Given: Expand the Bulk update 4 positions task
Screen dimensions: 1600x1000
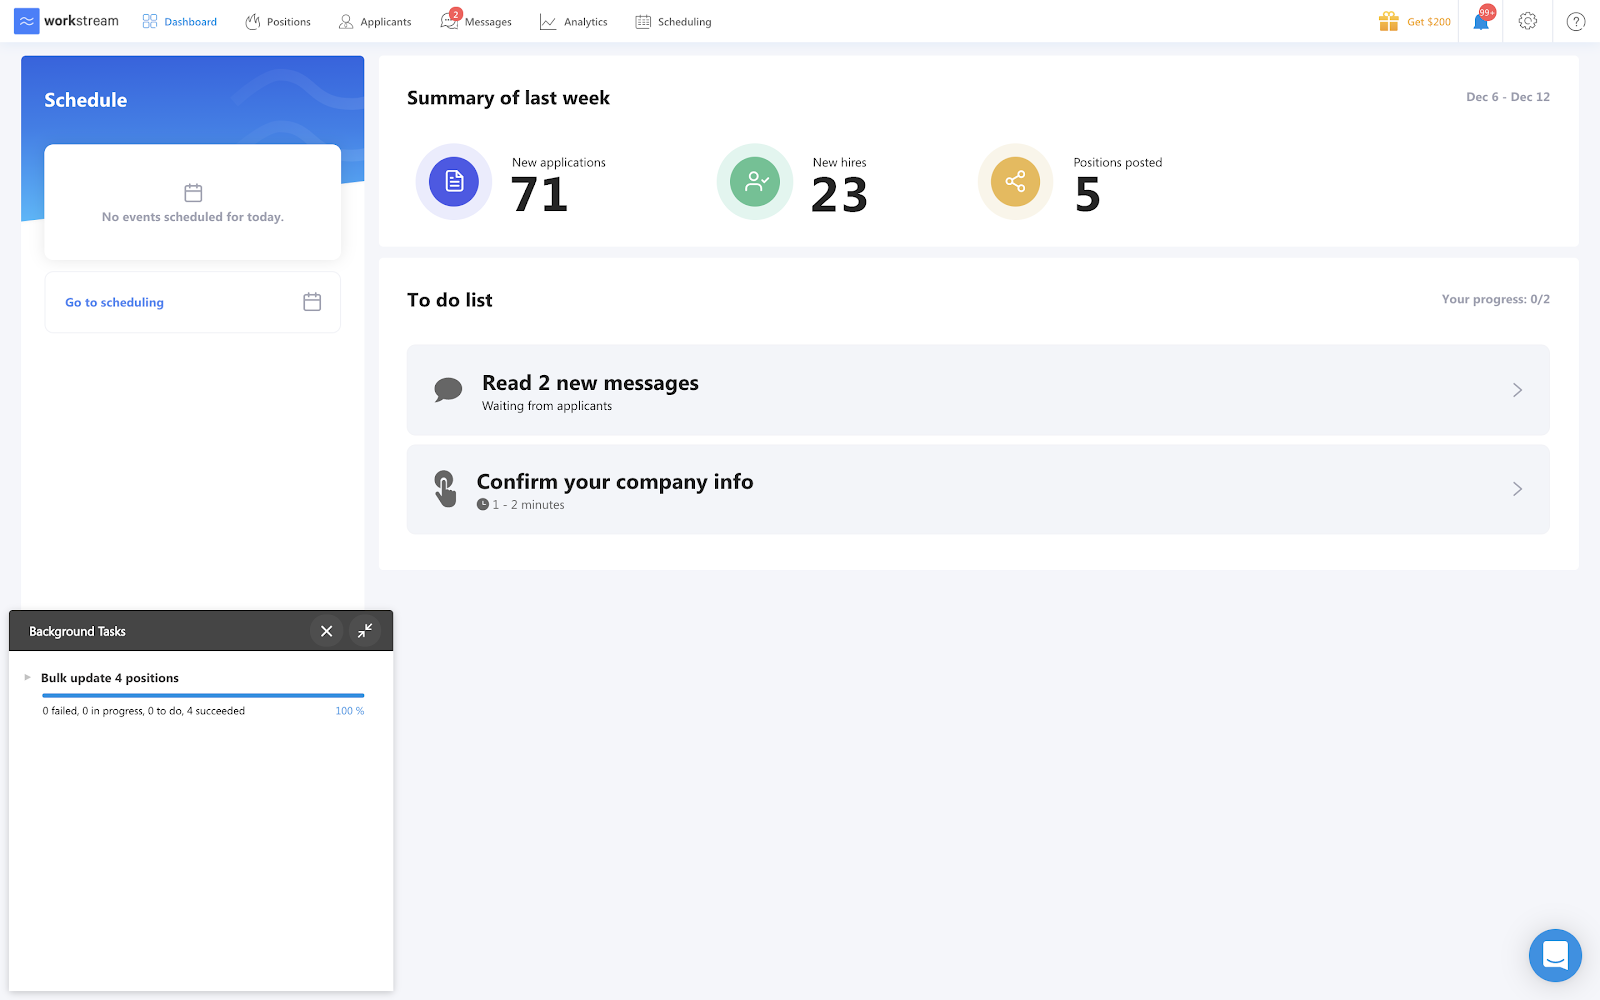Looking at the screenshot, I should coord(27,678).
